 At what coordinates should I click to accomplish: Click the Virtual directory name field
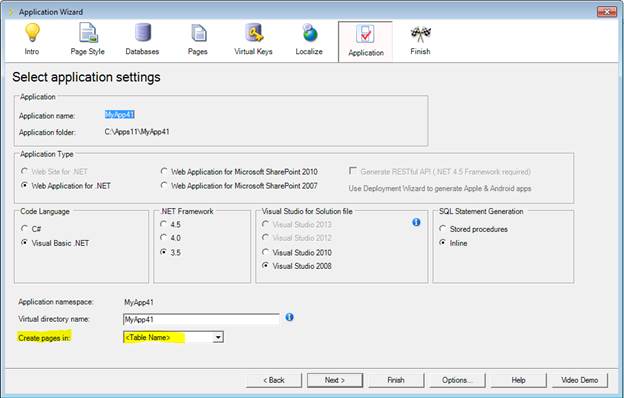pos(201,319)
